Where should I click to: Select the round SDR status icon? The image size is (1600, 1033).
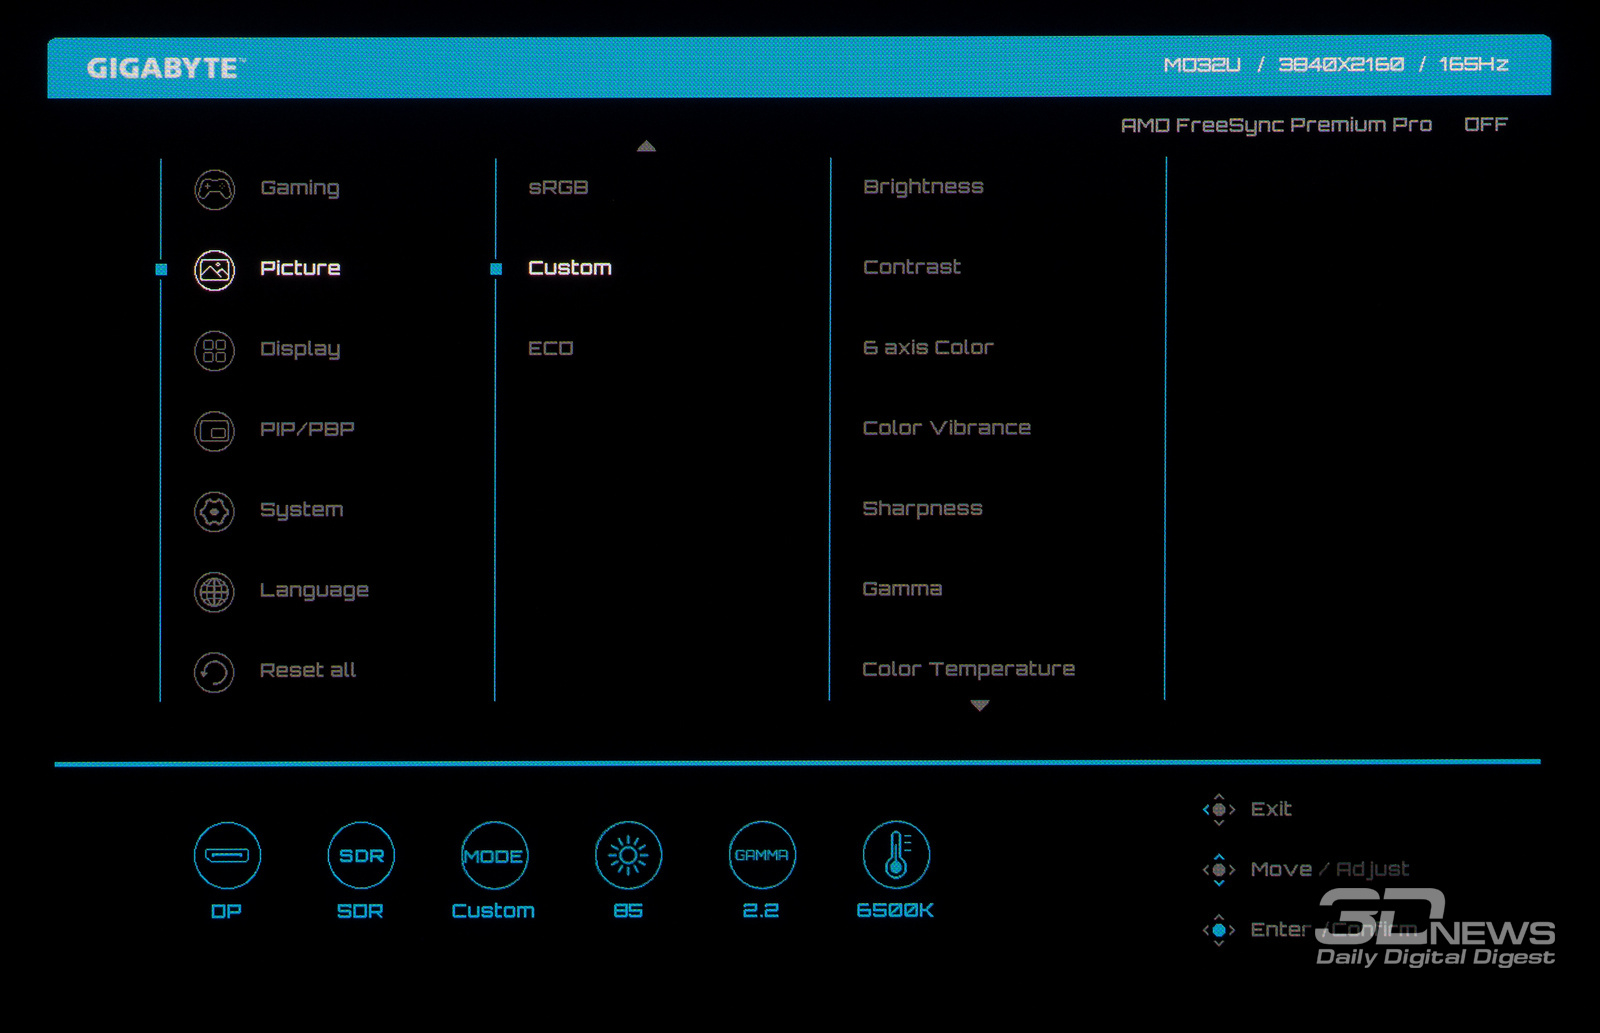[361, 856]
